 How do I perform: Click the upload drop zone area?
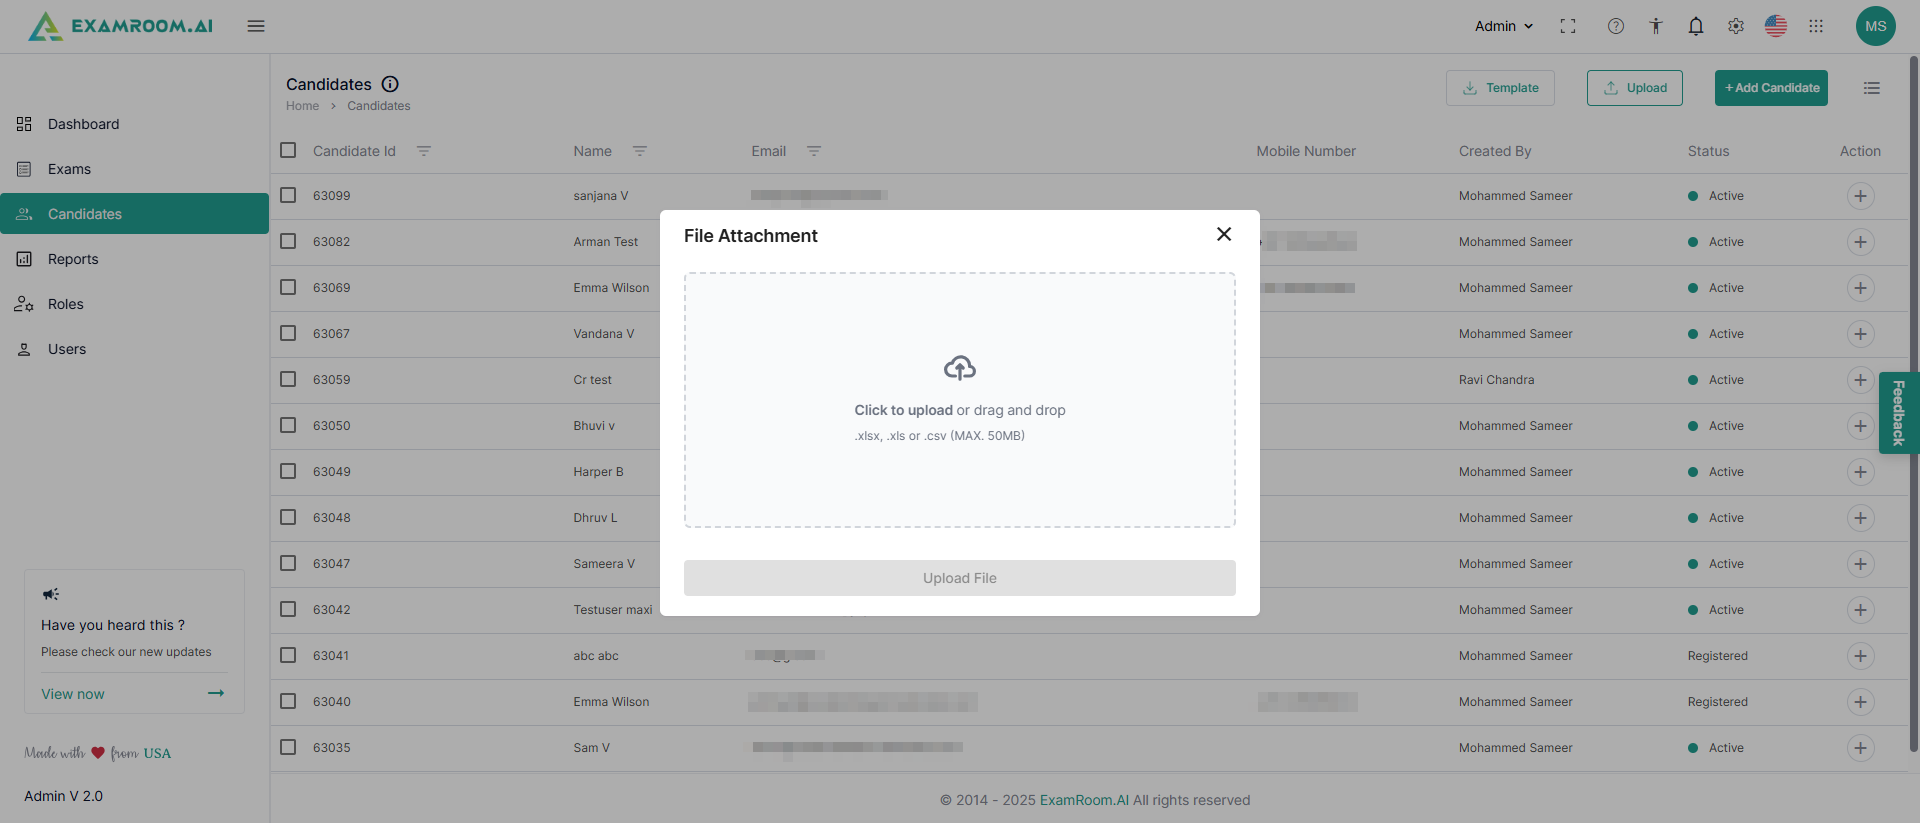tap(959, 400)
